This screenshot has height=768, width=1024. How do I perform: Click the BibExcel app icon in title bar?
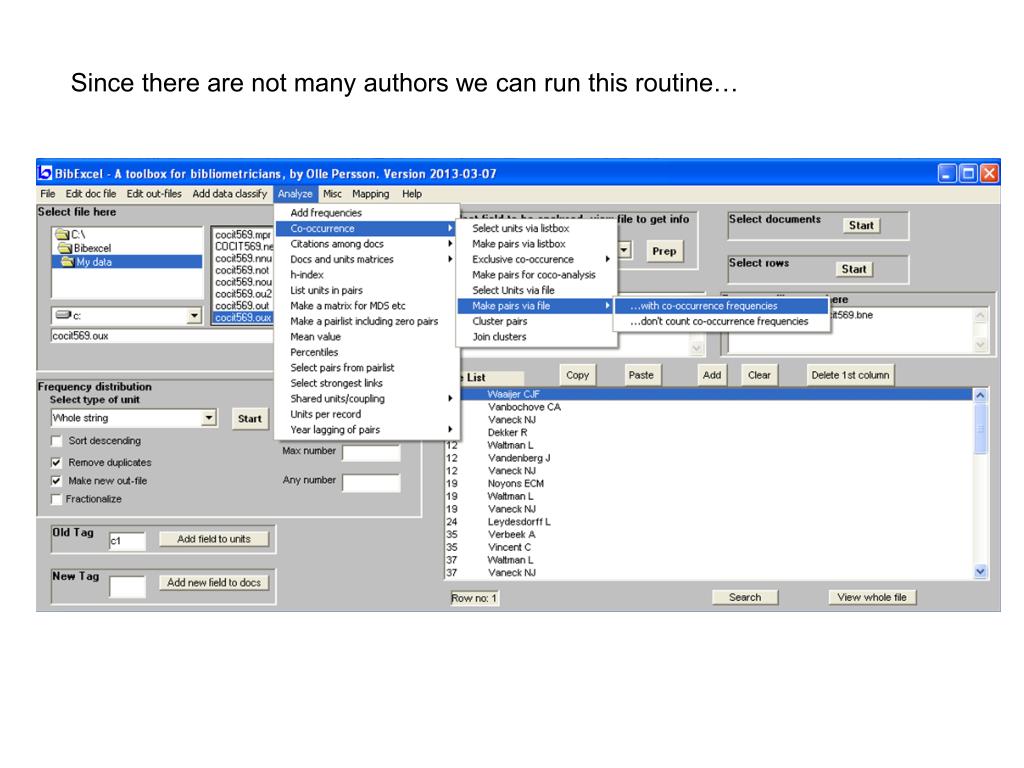(44, 173)
